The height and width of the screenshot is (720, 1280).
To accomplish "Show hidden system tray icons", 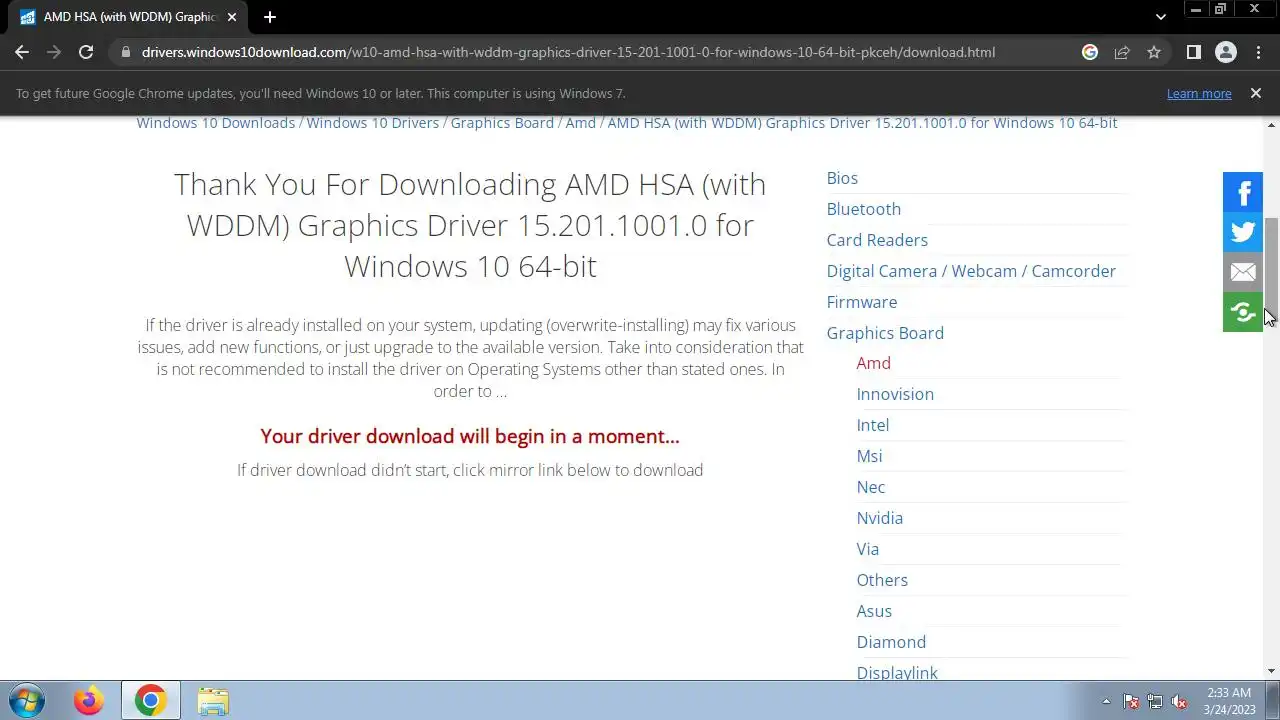I will point(1106,701).
